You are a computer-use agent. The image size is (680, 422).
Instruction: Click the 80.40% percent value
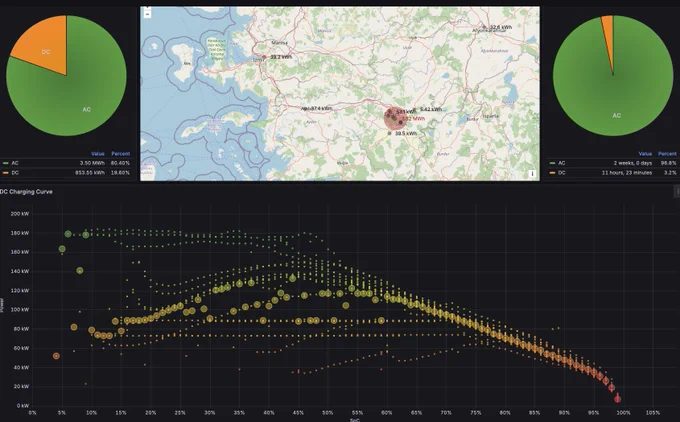[x=120, y=163]
